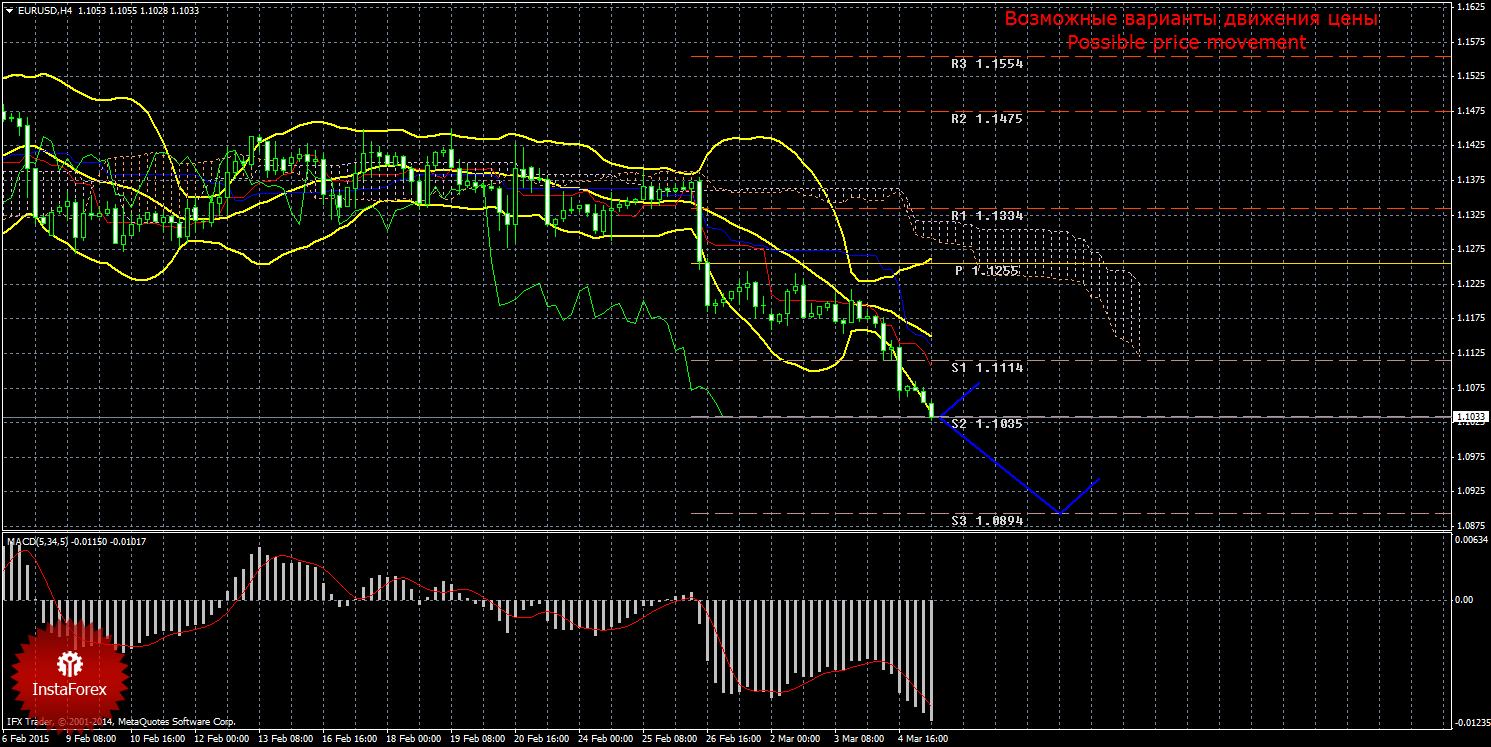Screen dimensions: 1491x747
Task: Click the 25 Feb 08:00 time label
Action: (x=669, y=740)
